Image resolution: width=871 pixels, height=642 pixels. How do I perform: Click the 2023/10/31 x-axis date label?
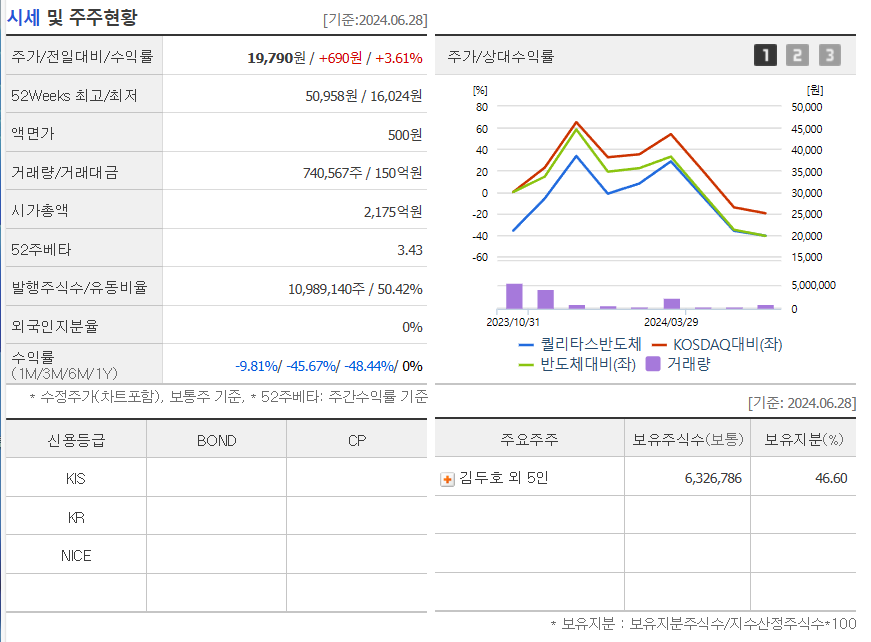coord(513,322)
